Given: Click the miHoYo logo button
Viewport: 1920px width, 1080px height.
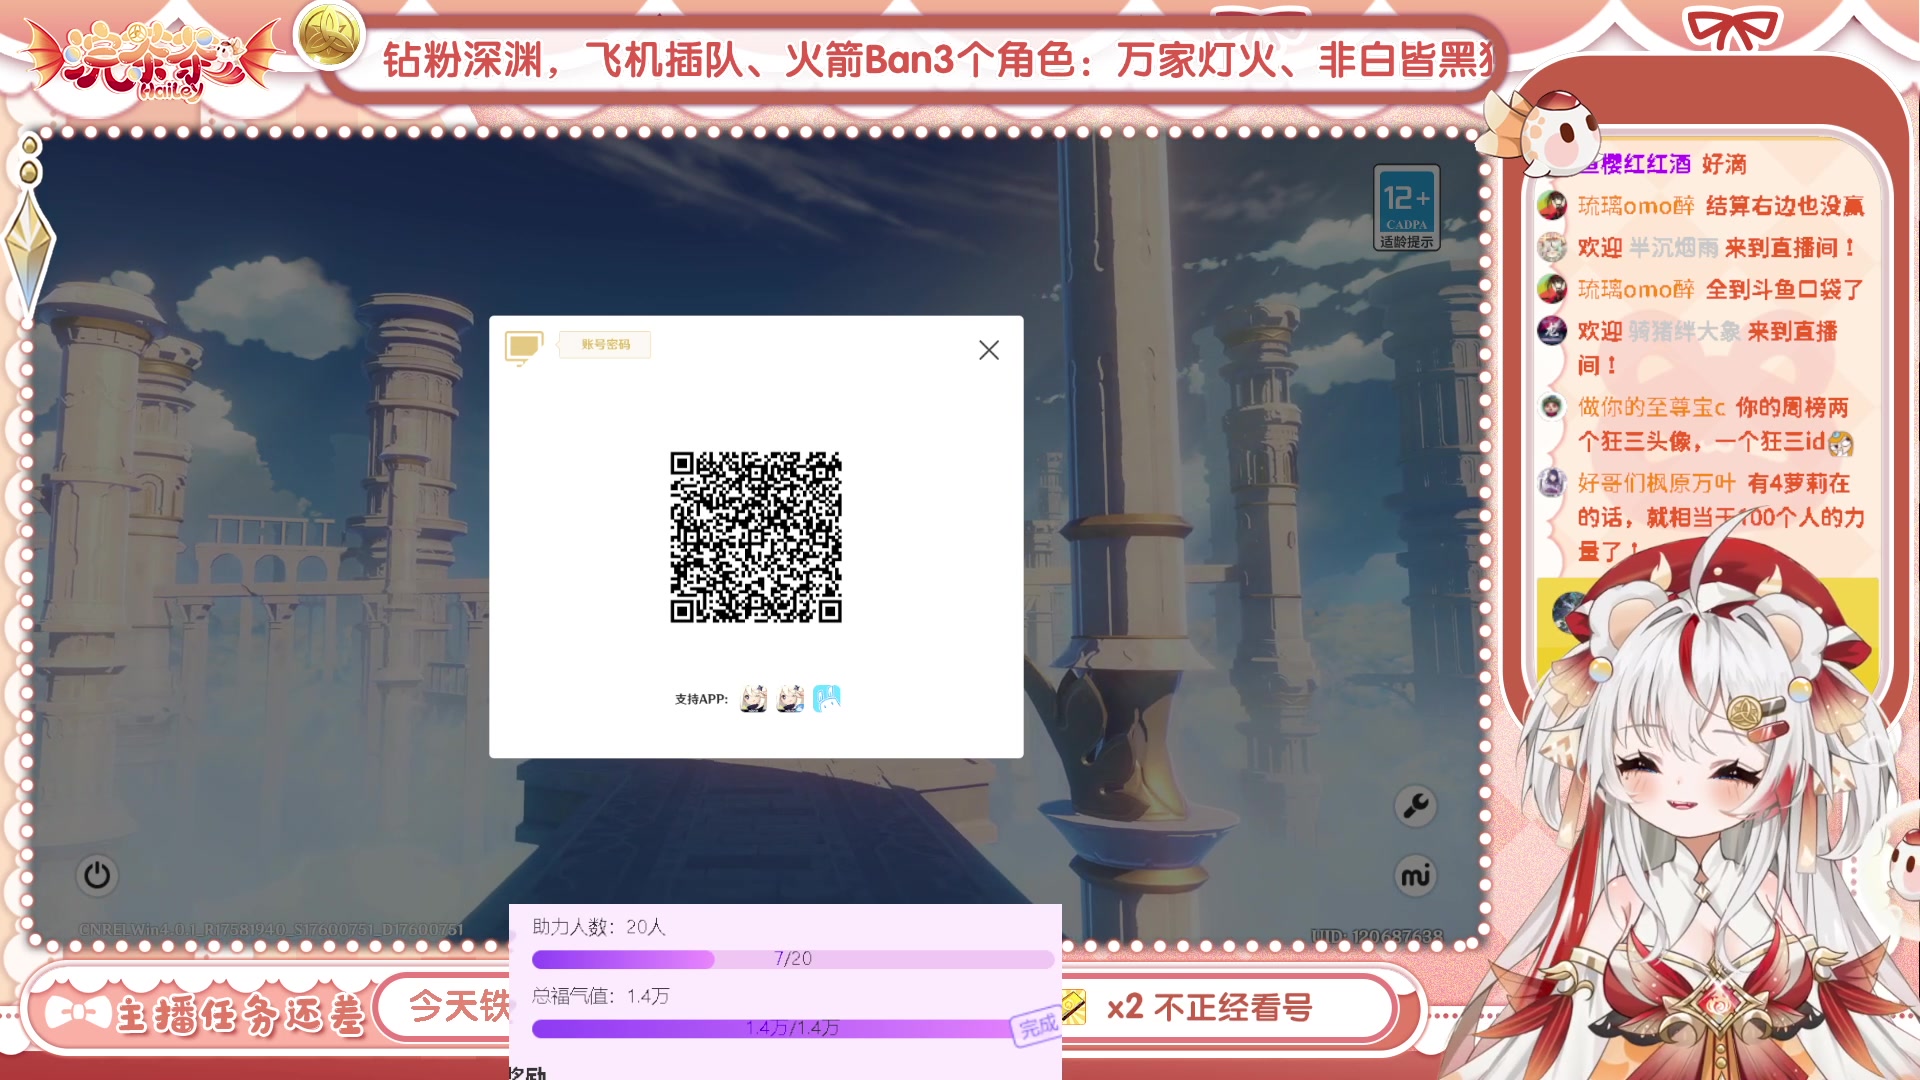Looking at the screenshot, I should [1415, 876].
